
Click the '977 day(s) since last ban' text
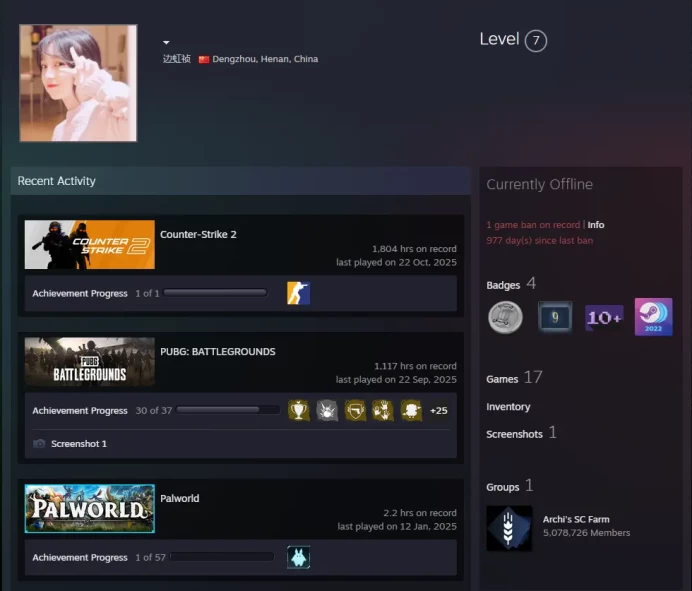(x=540, y=241)
